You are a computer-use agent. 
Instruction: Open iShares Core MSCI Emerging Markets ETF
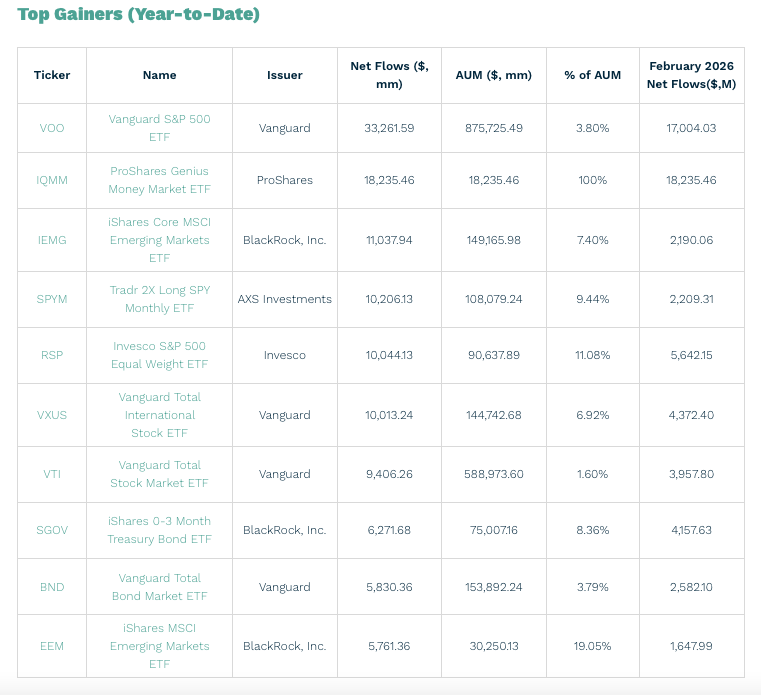[159, 240]
